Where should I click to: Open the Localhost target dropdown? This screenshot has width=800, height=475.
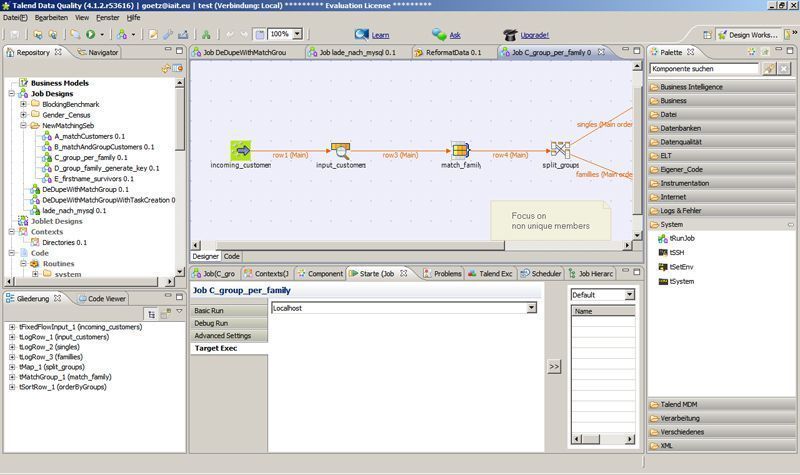point(532,308)
